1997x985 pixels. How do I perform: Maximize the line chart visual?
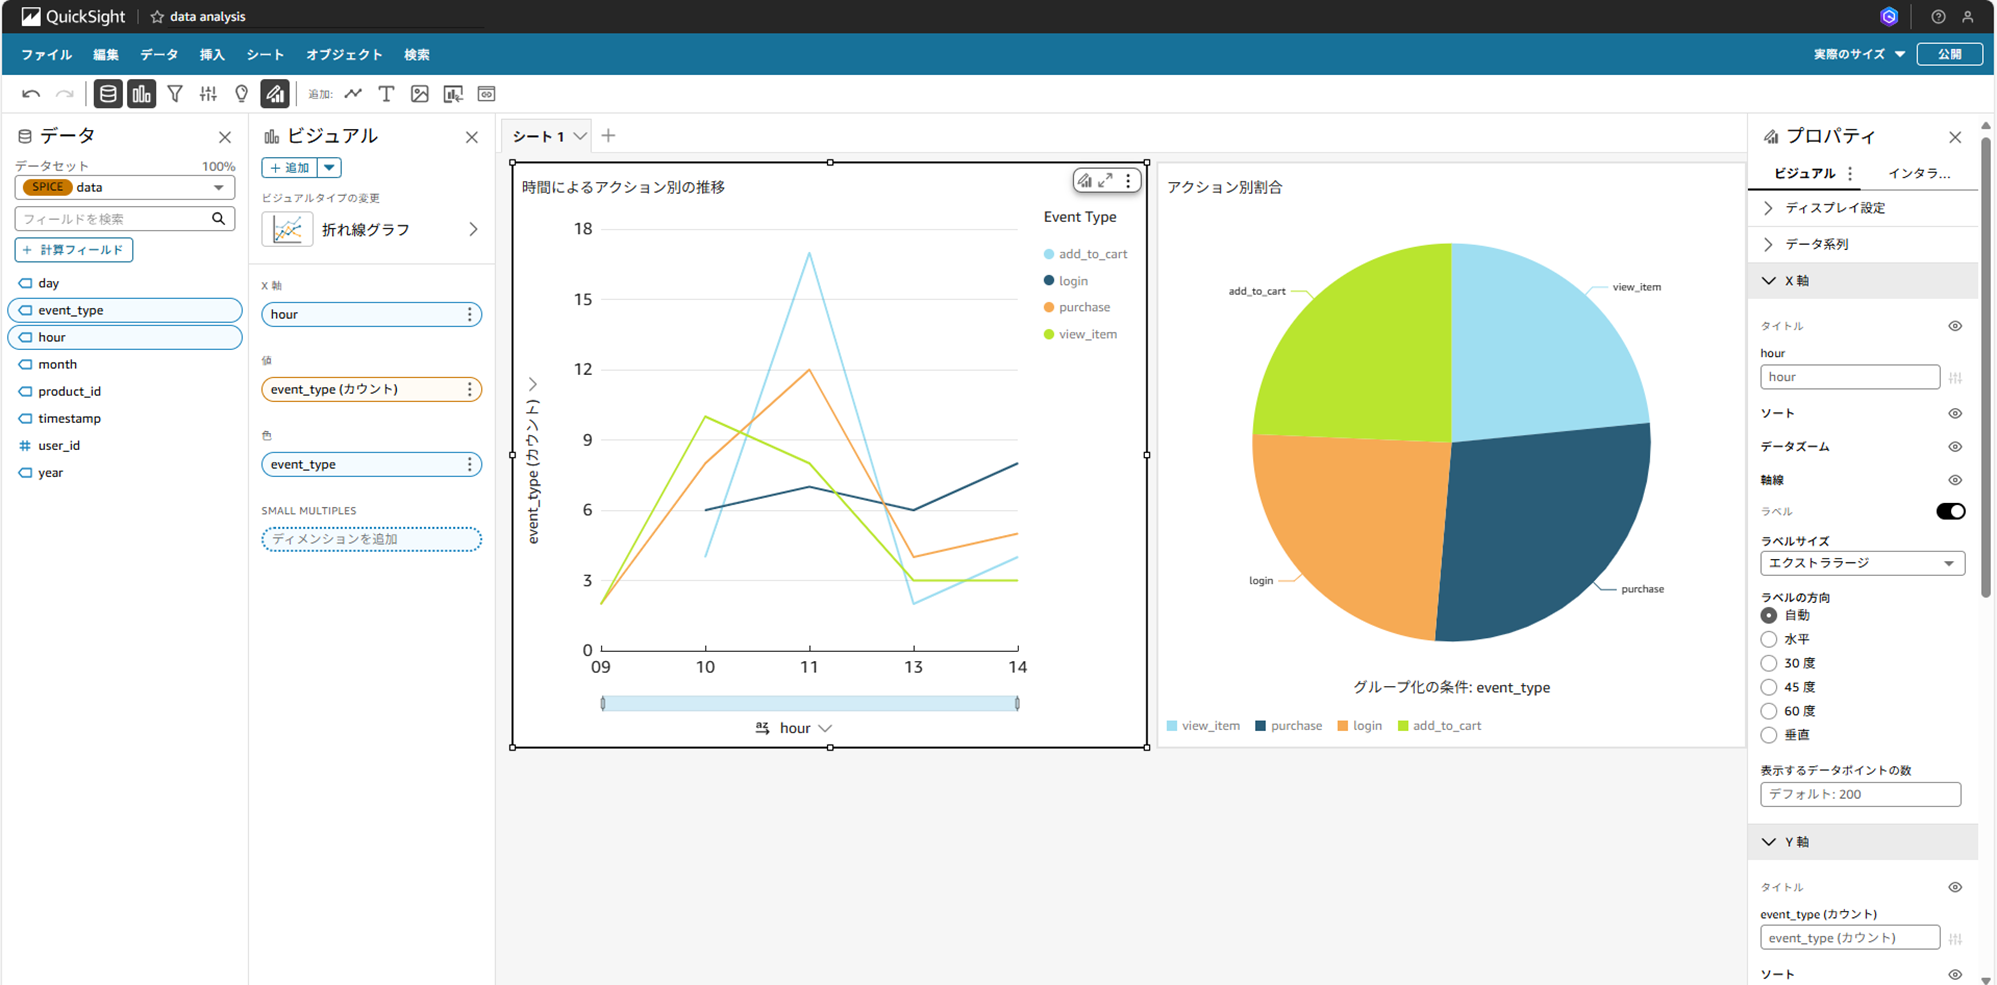[1106, 181]
